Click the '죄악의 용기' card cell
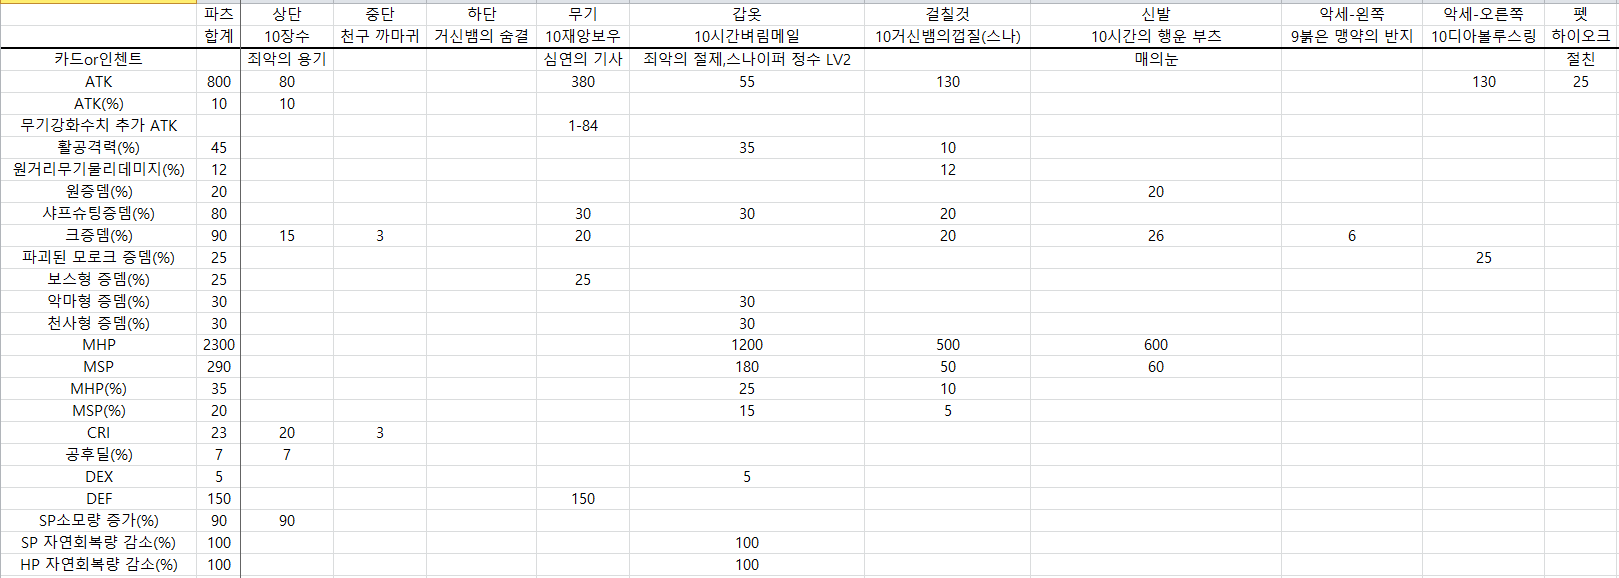1619x578 pixels. tap(287, 59)
